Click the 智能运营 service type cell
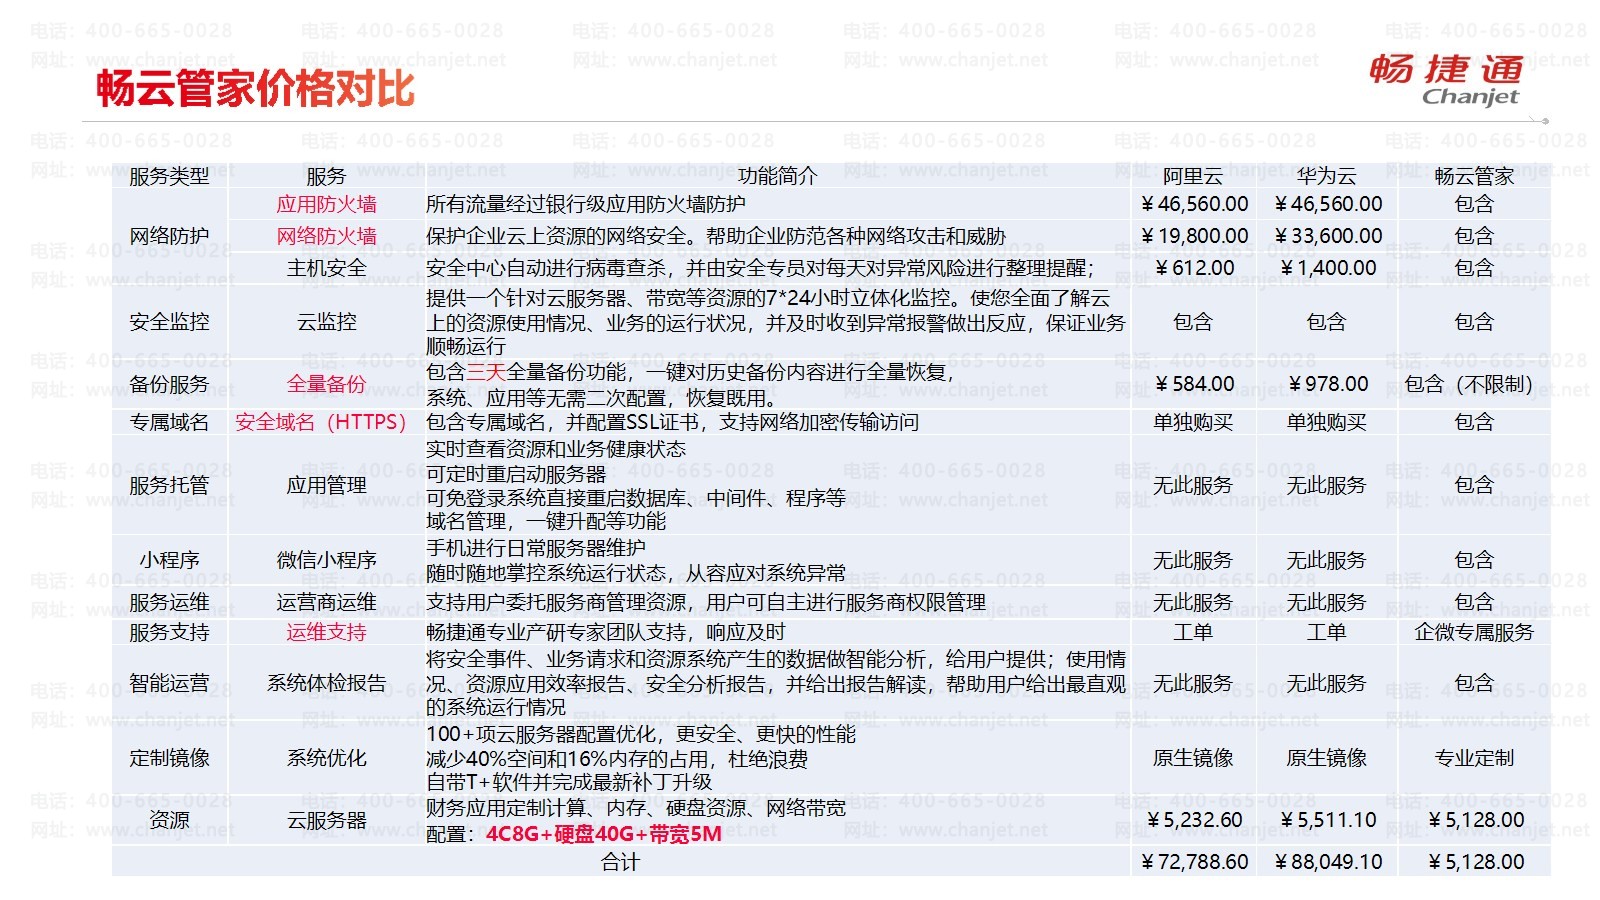Screen dimensions: 1600x900 tap(169, 684)
